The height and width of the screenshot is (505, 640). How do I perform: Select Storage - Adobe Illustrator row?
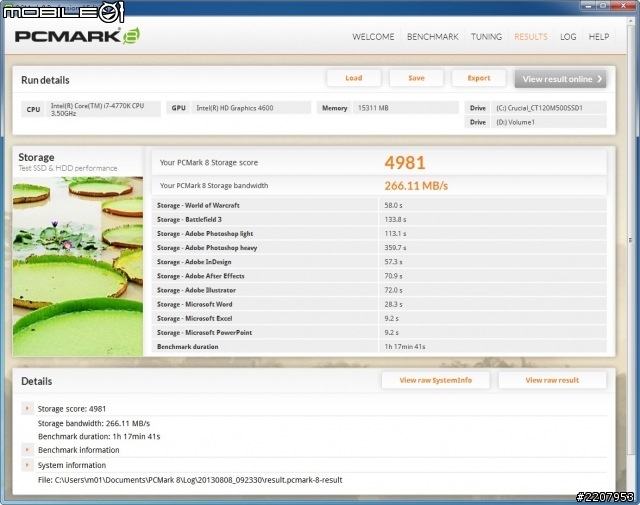(379, 290)
